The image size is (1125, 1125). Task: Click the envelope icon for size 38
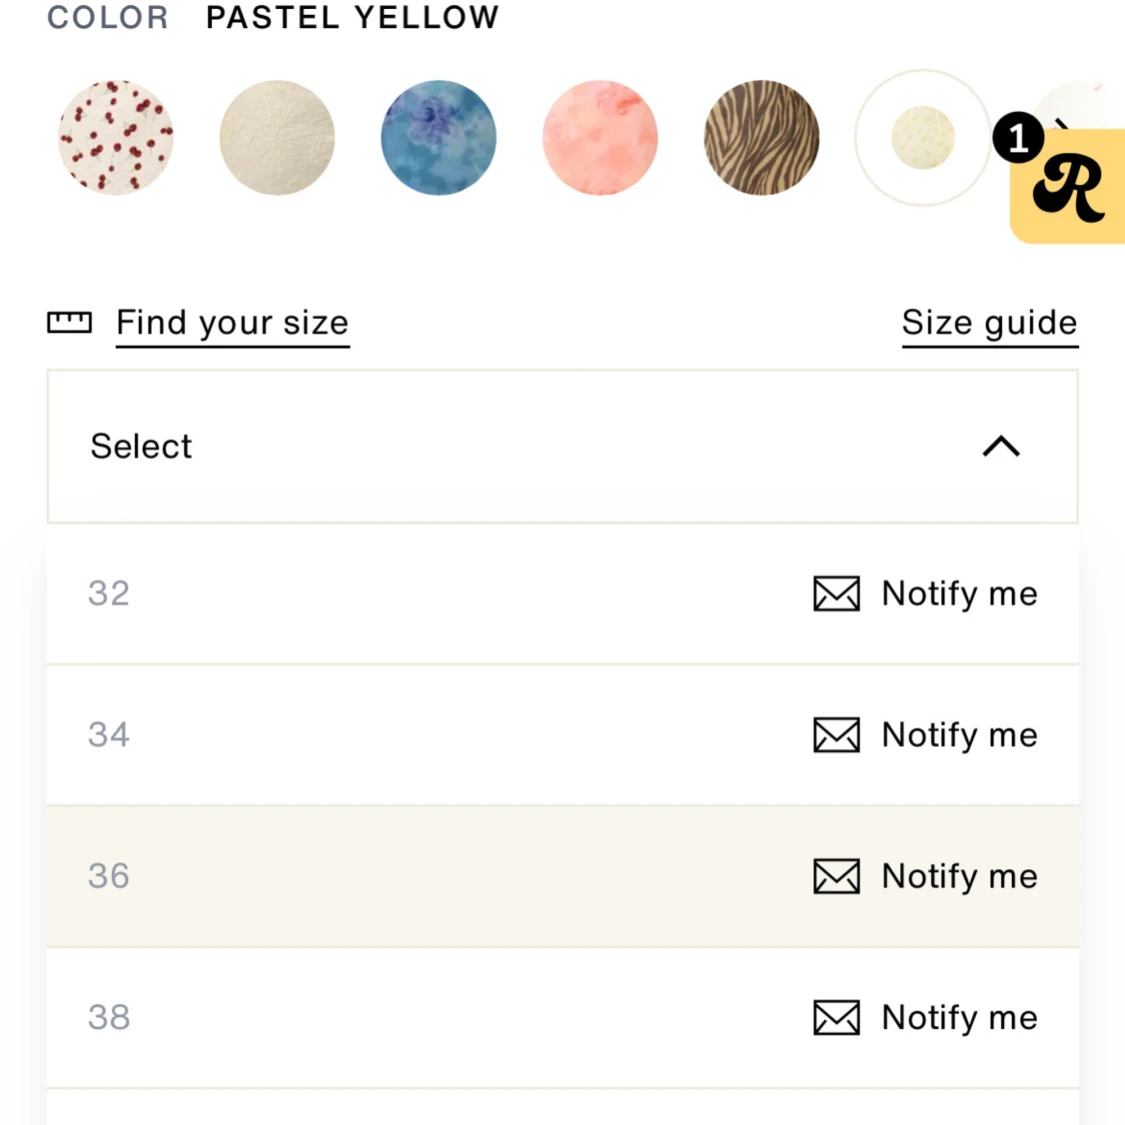[x=836, y=1018]
